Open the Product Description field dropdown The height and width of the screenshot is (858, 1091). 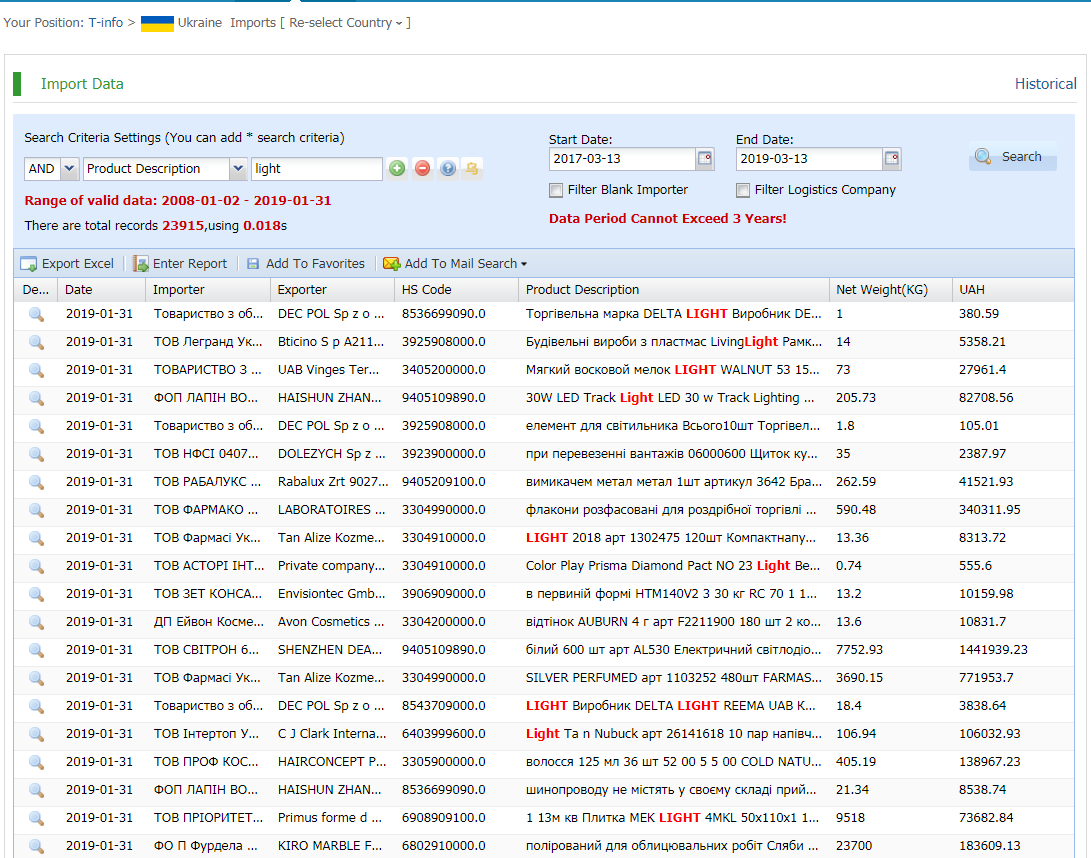pos(237,169)
